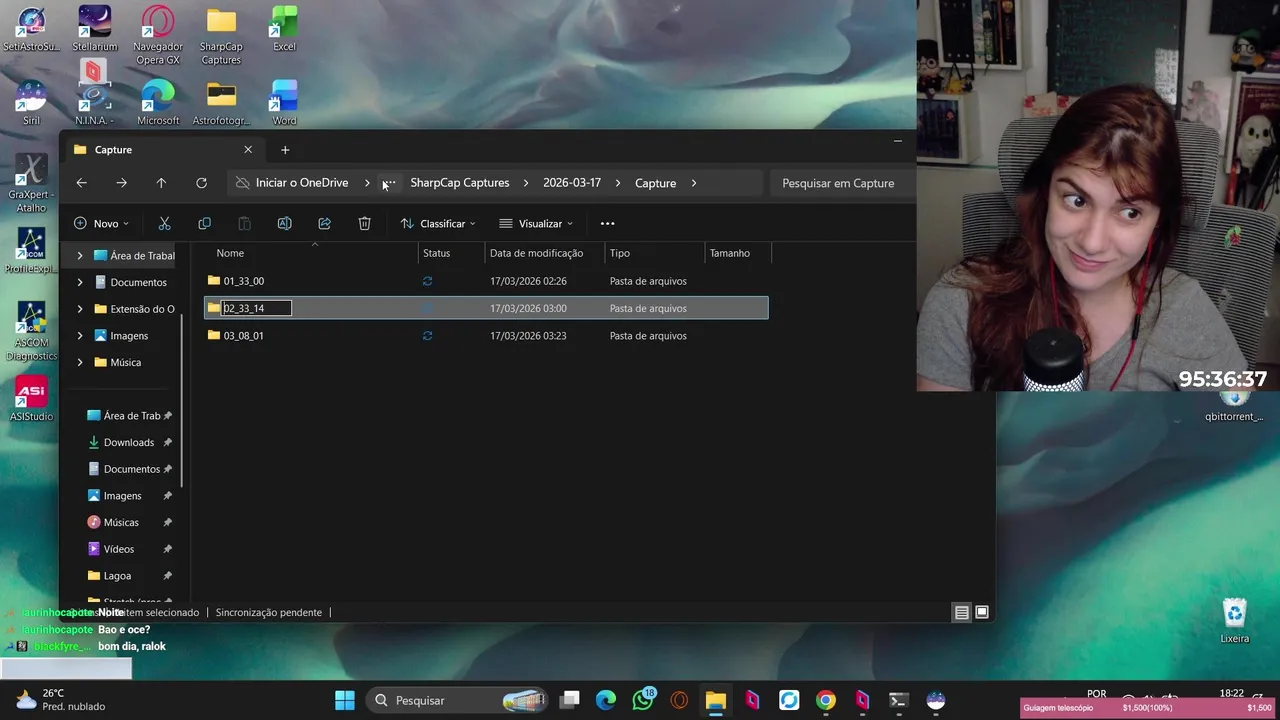1280x720 pixels.
Task: Select the 01_33_00 folder
Action: click(486, 281)
